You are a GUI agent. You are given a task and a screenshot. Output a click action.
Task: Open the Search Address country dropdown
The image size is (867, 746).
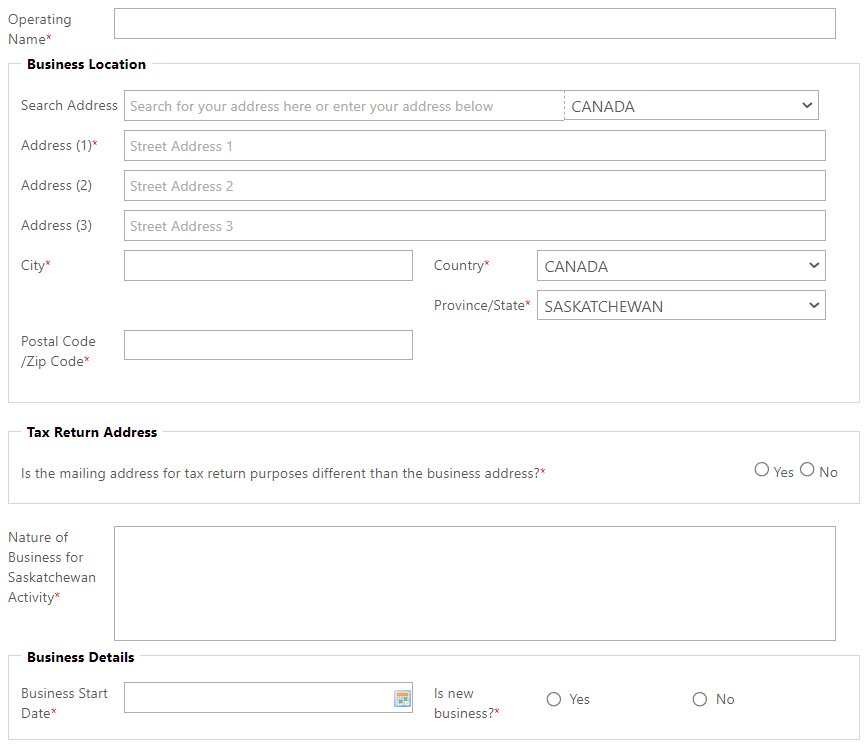click(x=691, y=106)
